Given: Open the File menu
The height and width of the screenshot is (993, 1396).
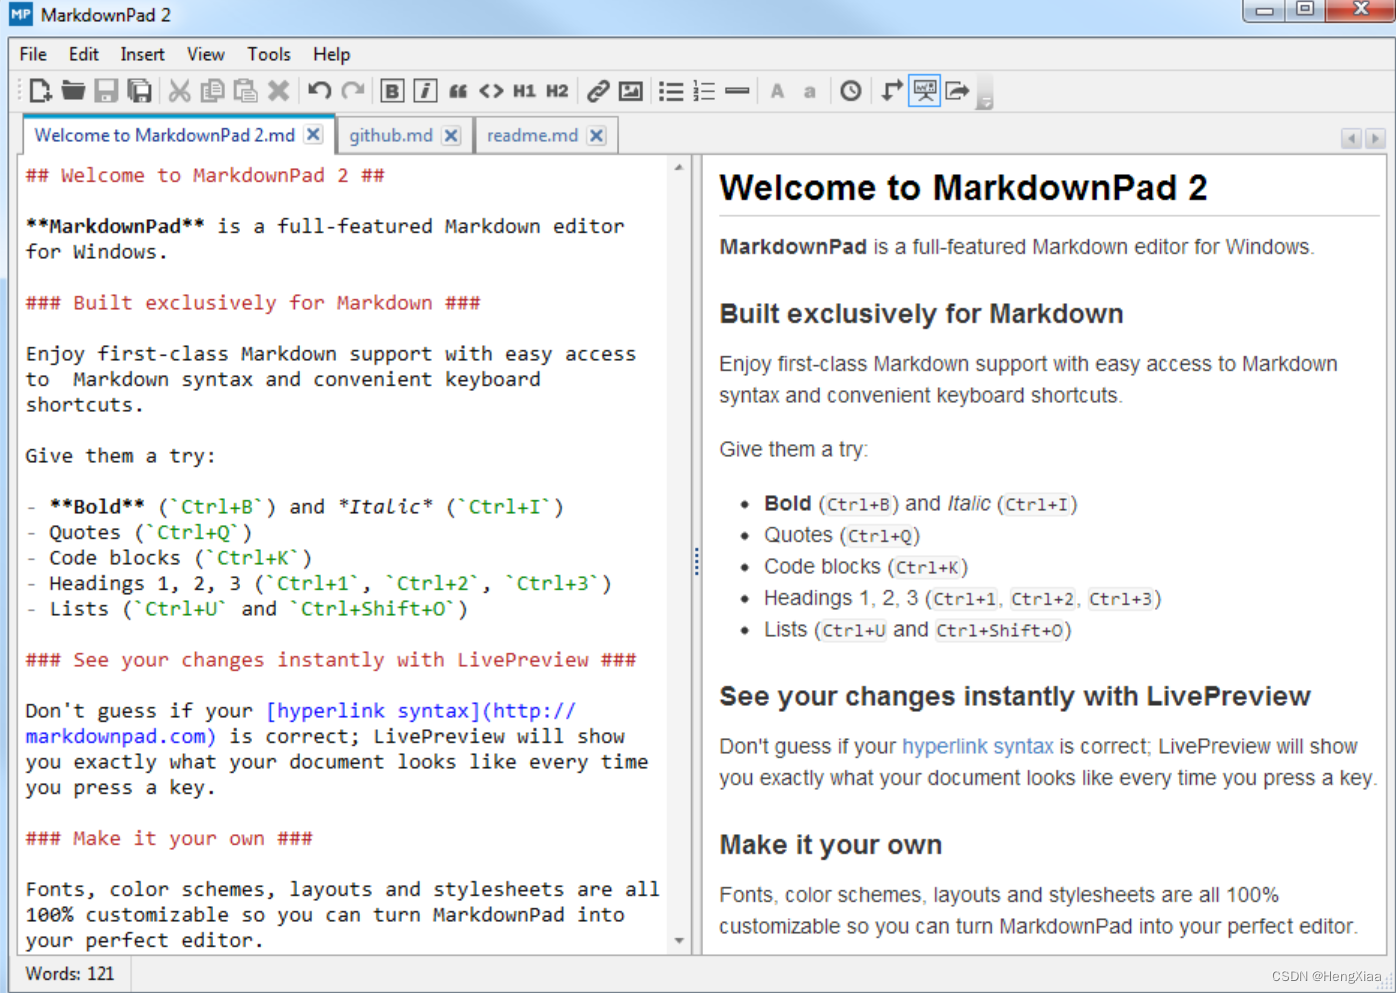Looking at the screenshot, I should (33, 54).
